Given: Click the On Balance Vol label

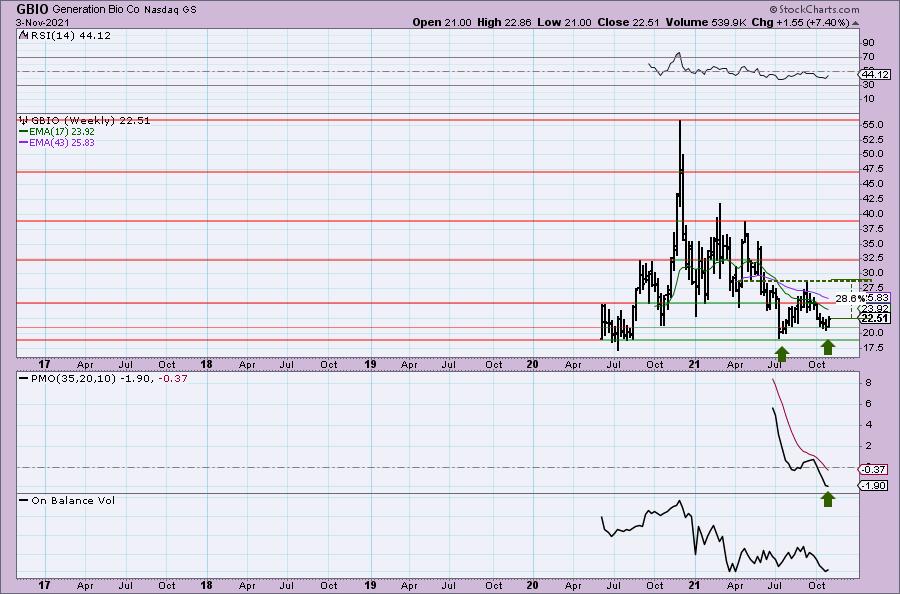Looking at the screenshot, I should [x=73, y=500].
